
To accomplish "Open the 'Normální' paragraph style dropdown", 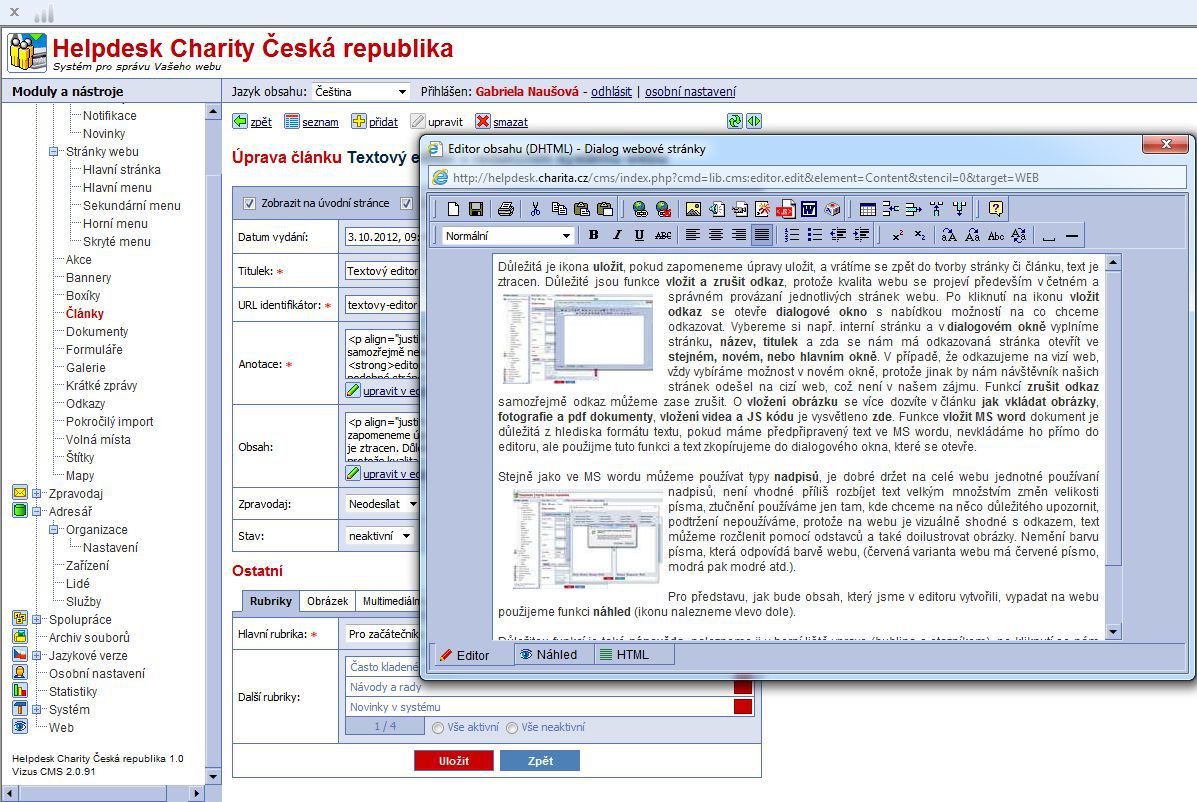I will 508,236.
